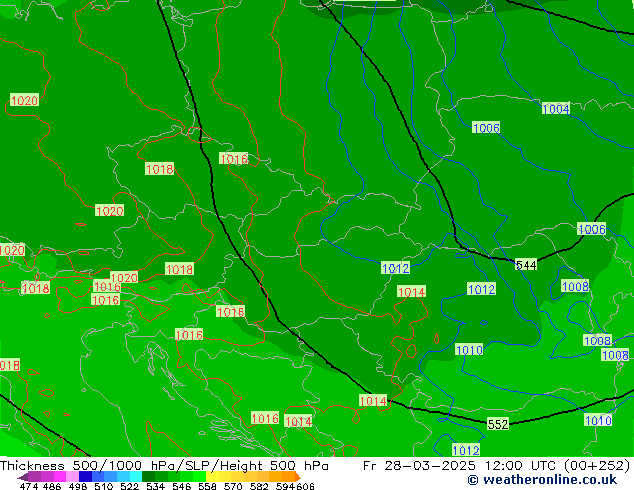Pick the light pink legend swatch

point(72,476)
